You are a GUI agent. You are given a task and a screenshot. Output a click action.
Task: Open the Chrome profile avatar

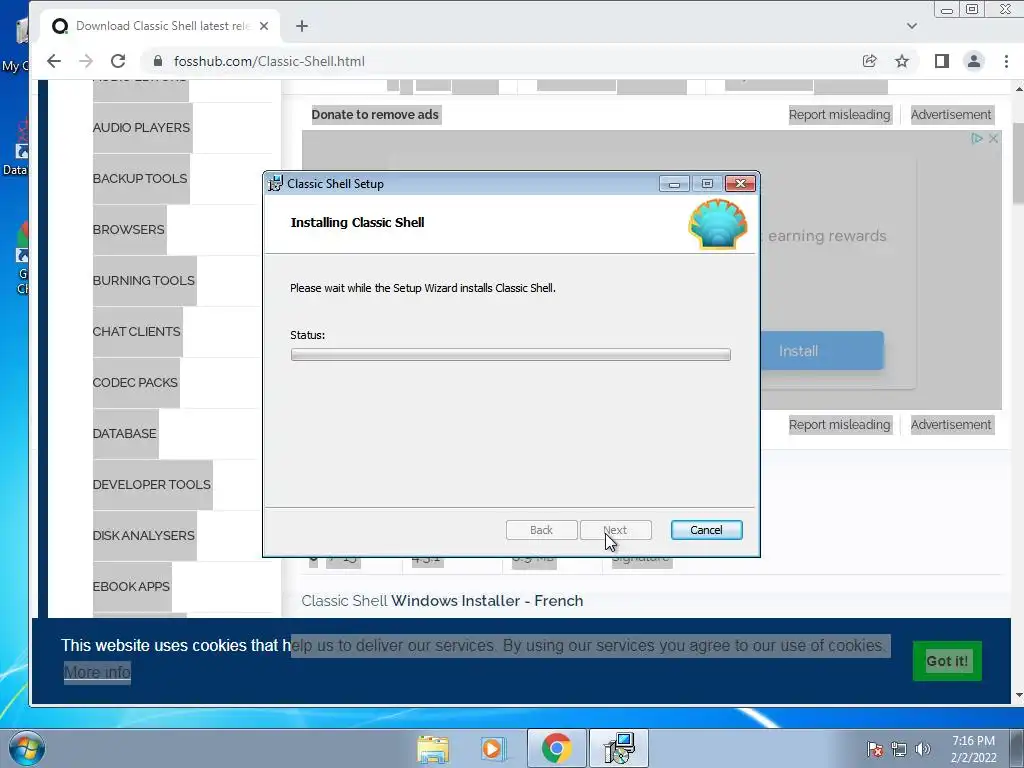(x=974, y=61)
